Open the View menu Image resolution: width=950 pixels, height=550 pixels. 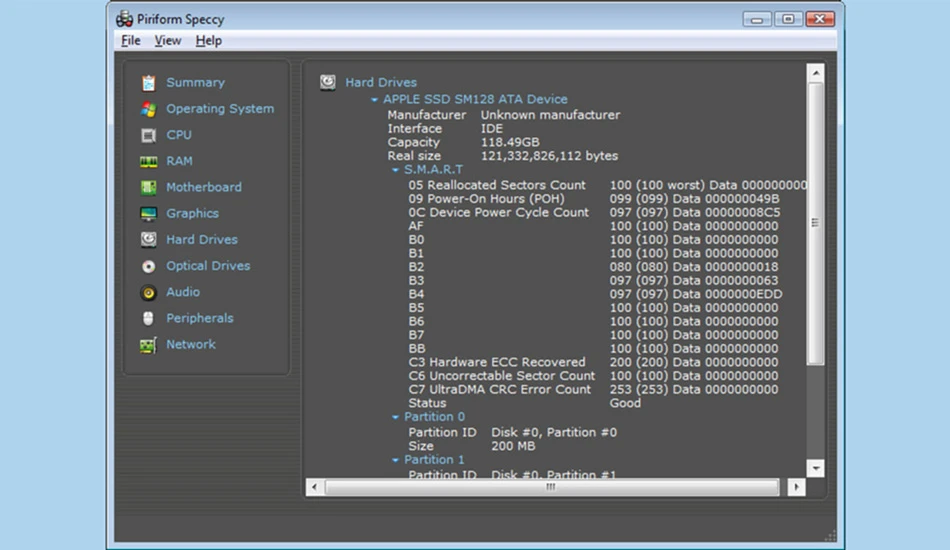point(168,41)
